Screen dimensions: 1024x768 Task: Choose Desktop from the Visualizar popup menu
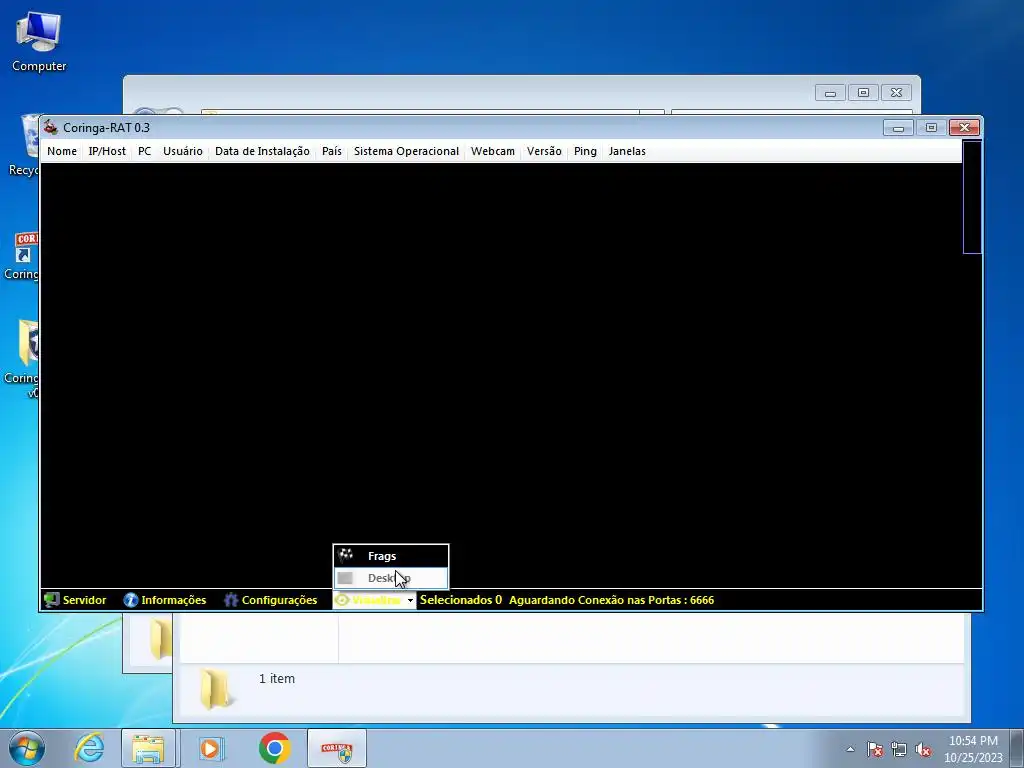[391, 578]
